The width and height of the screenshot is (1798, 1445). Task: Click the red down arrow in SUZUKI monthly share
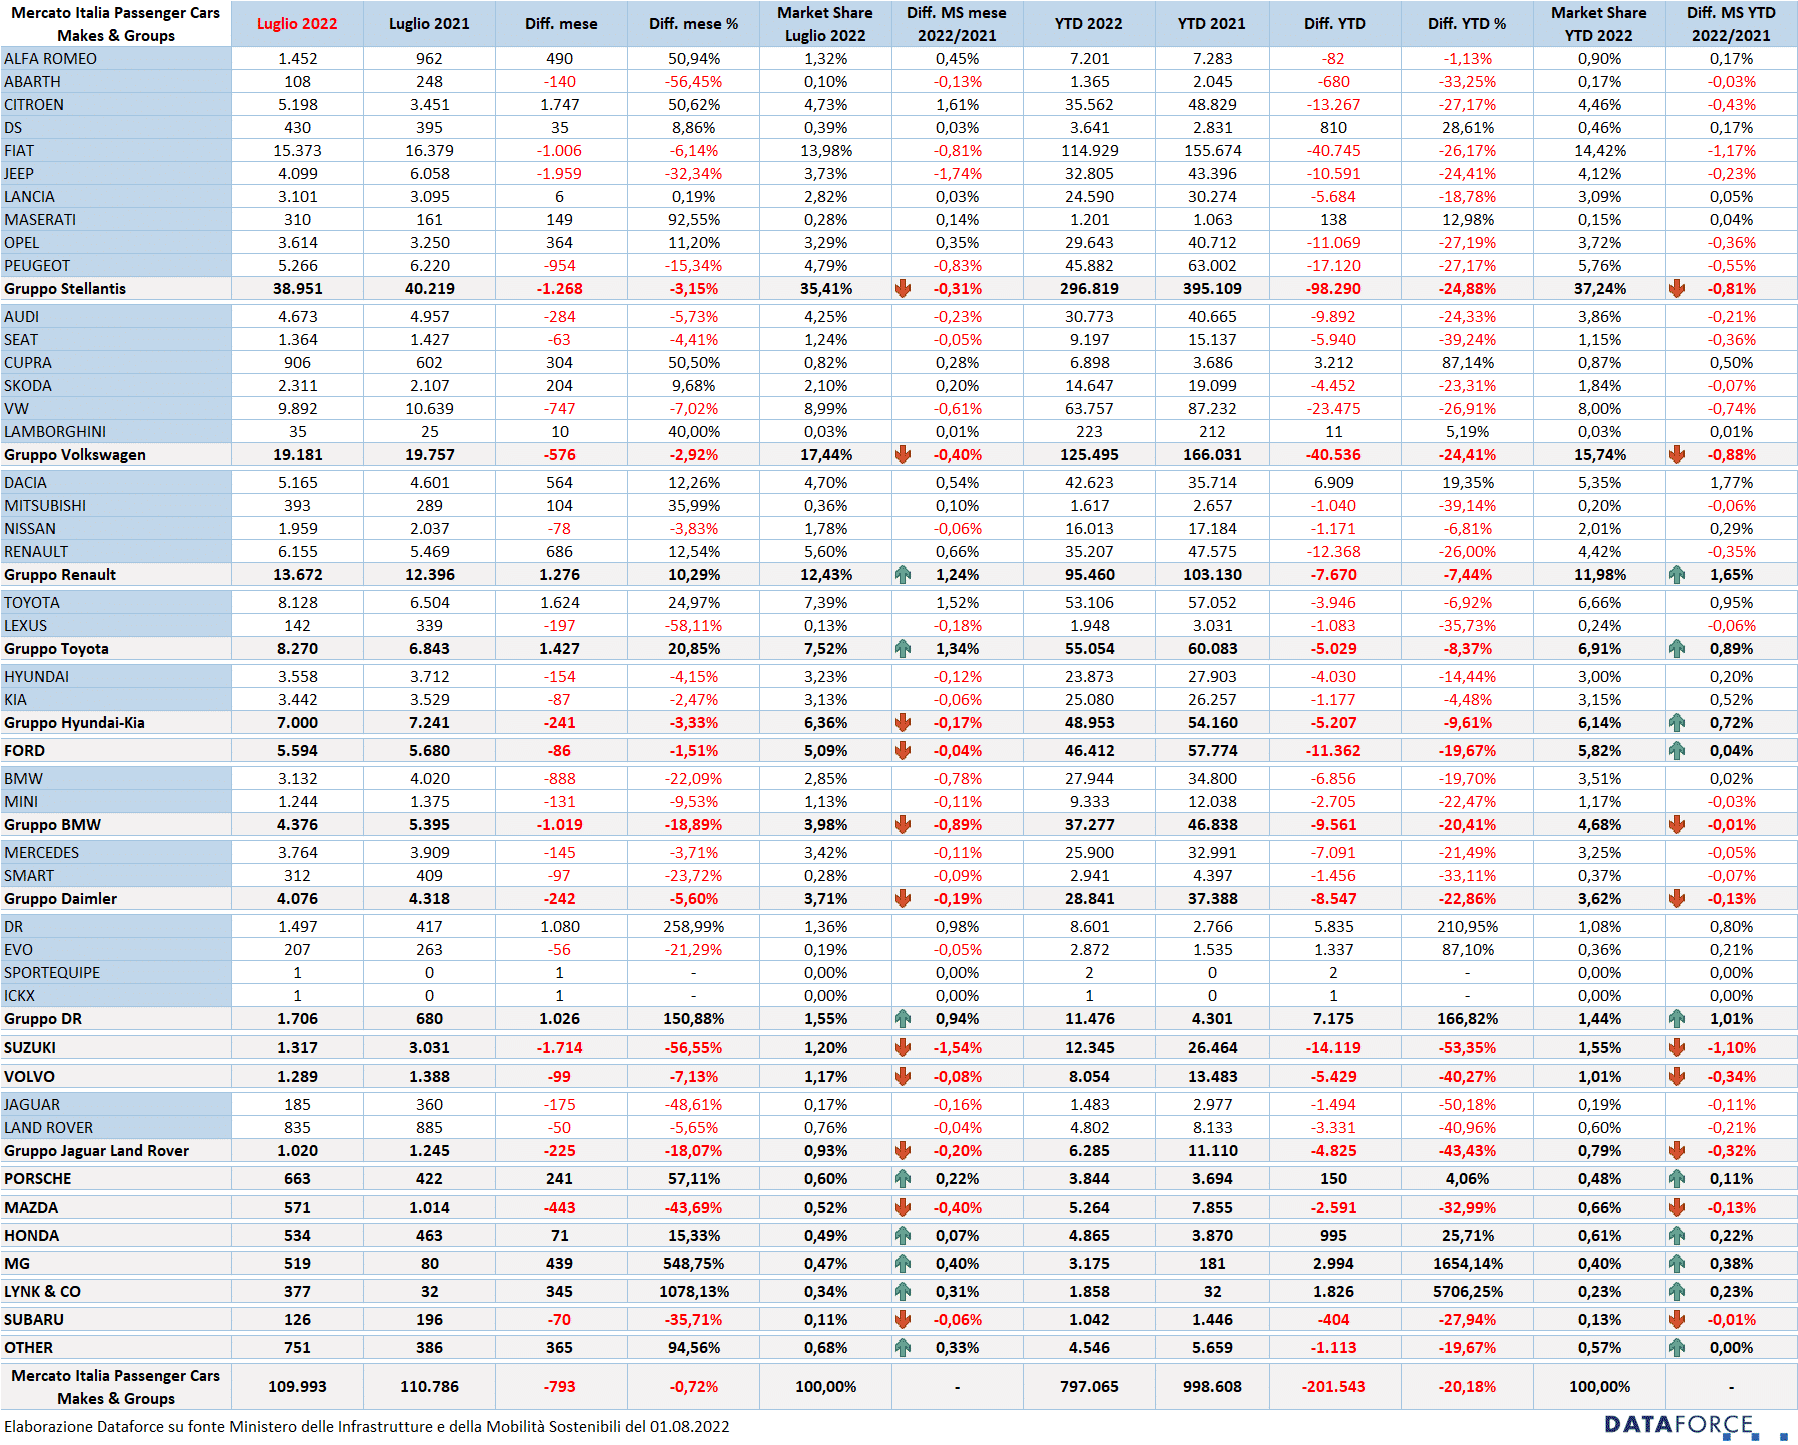(x=903, y=1048)
